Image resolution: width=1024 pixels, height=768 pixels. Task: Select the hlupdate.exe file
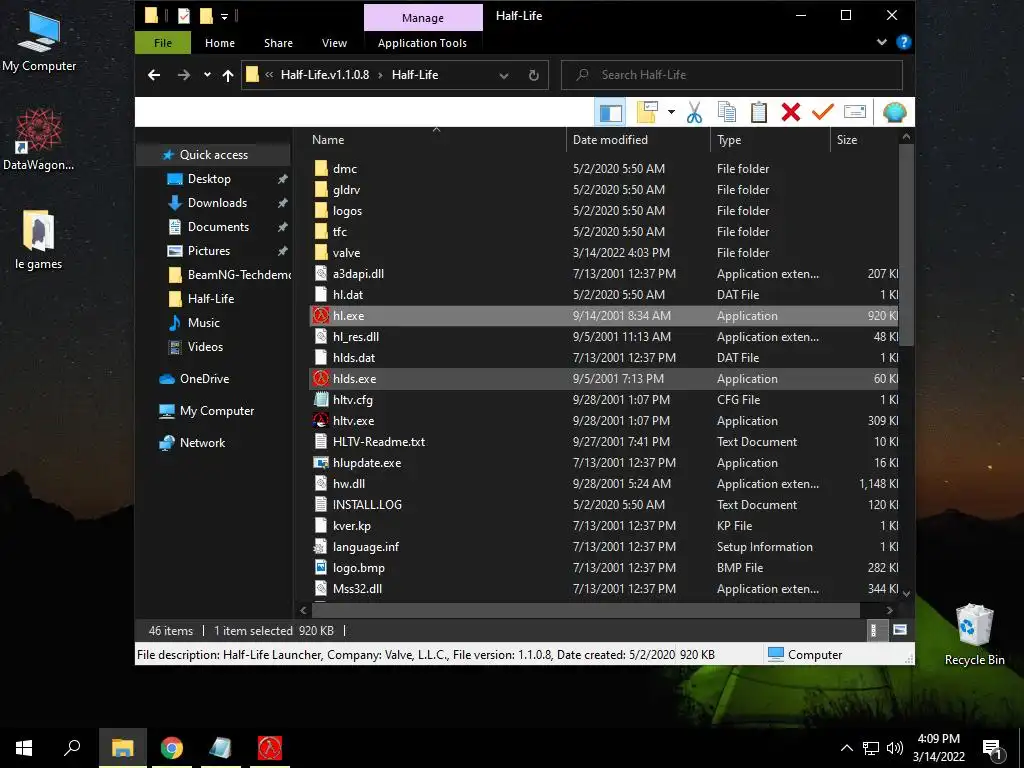[x=366, y=463]
